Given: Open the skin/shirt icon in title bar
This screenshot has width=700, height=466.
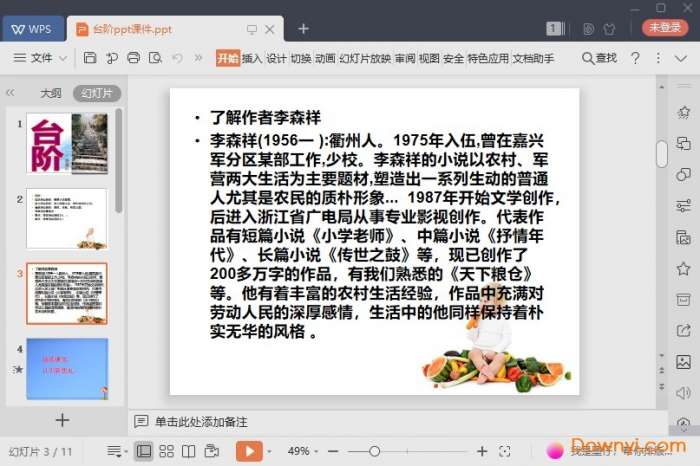Looking at the screenshot, I should (609, 29).
